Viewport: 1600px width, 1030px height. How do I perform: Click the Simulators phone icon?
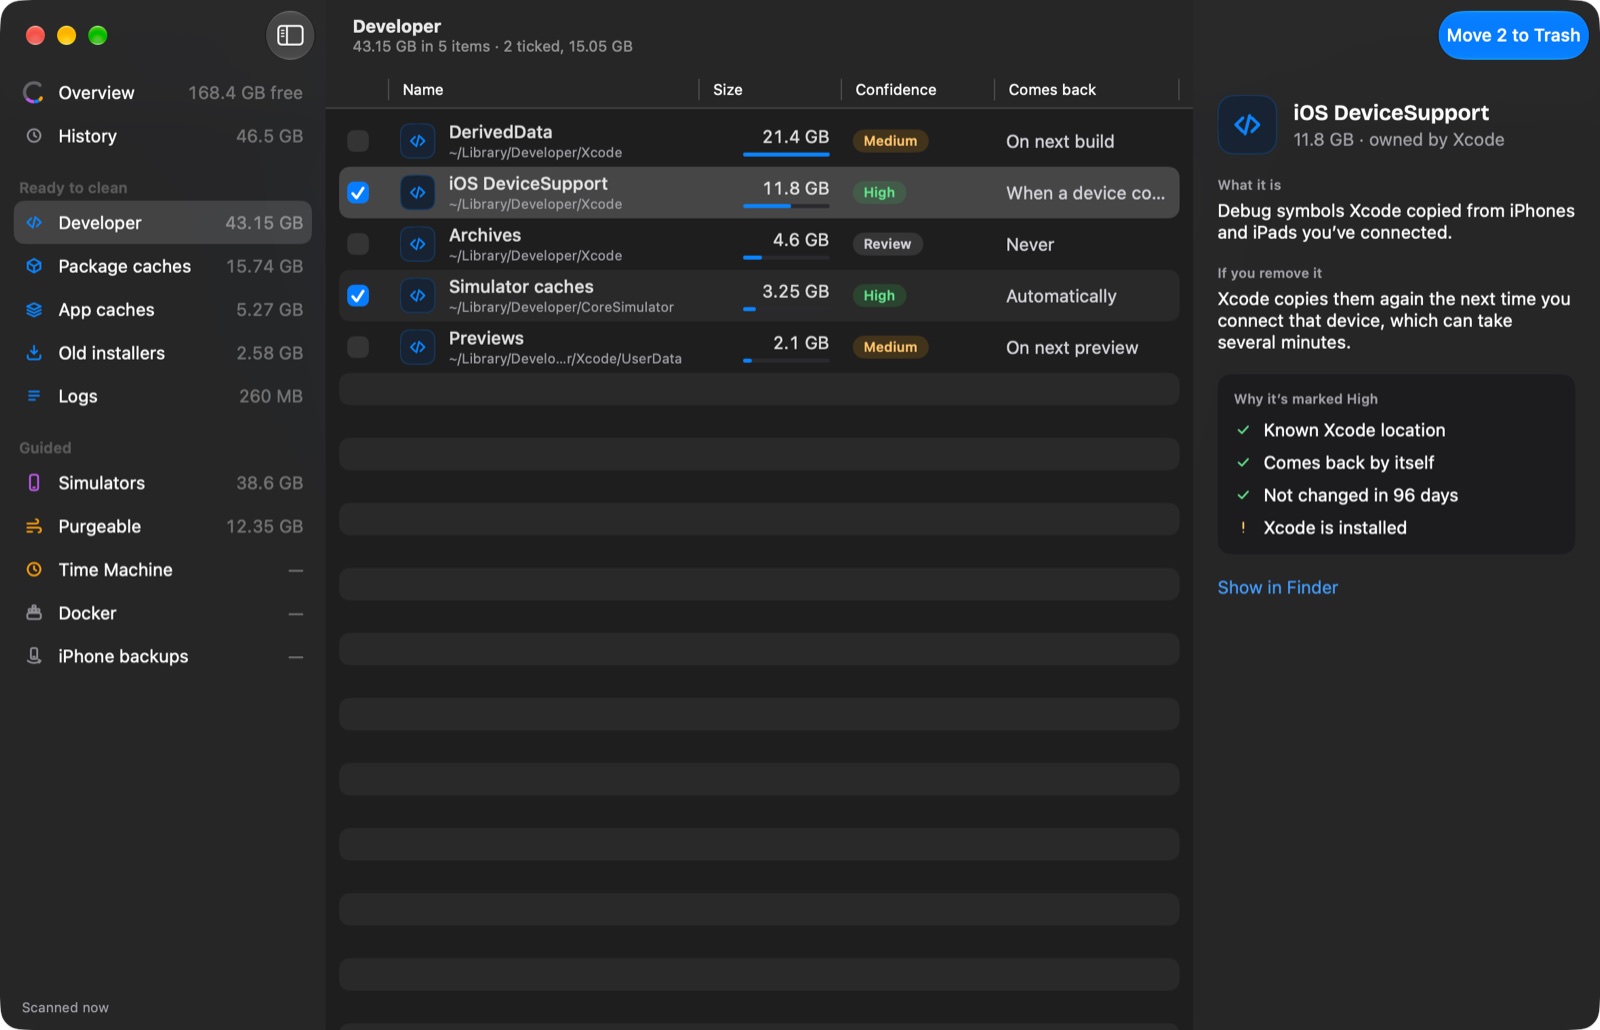pyautogui.click(x=34, y=483)
